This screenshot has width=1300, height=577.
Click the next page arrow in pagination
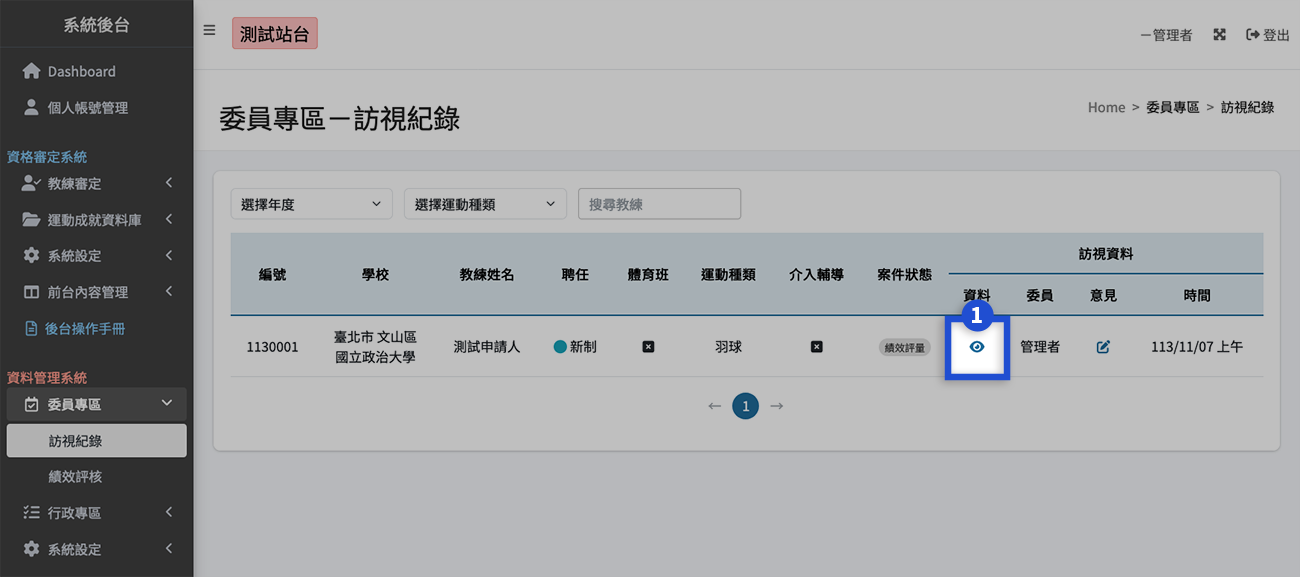coord(777,406)
